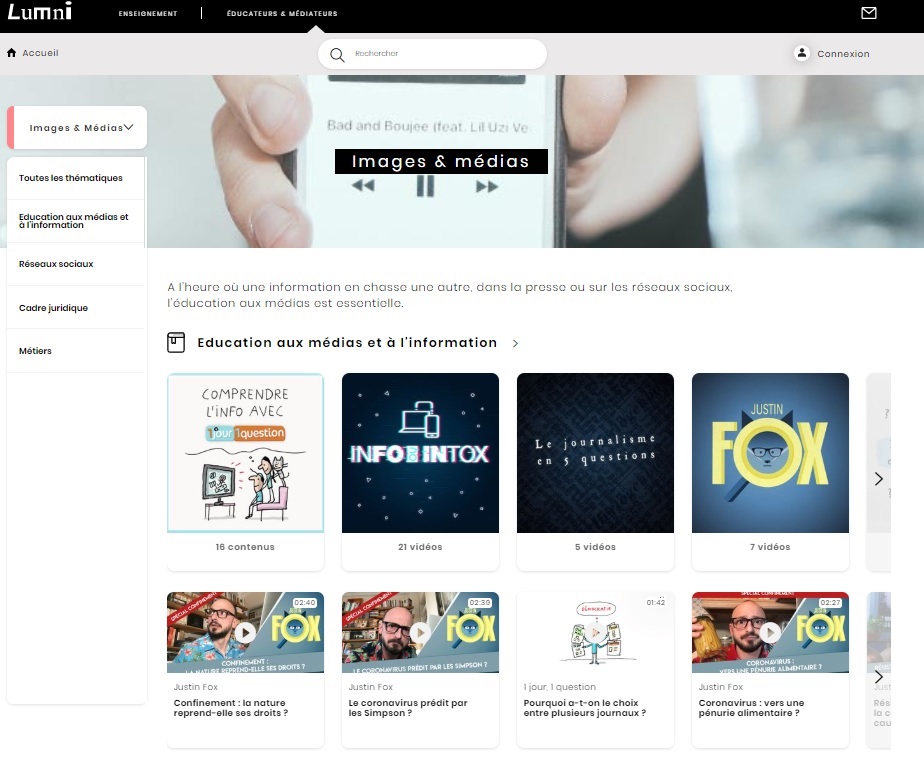The width and height of the screenshot is (924, 765).
Task: Open the Justin Fox collection thumbnail
Action: click(770, 453)
